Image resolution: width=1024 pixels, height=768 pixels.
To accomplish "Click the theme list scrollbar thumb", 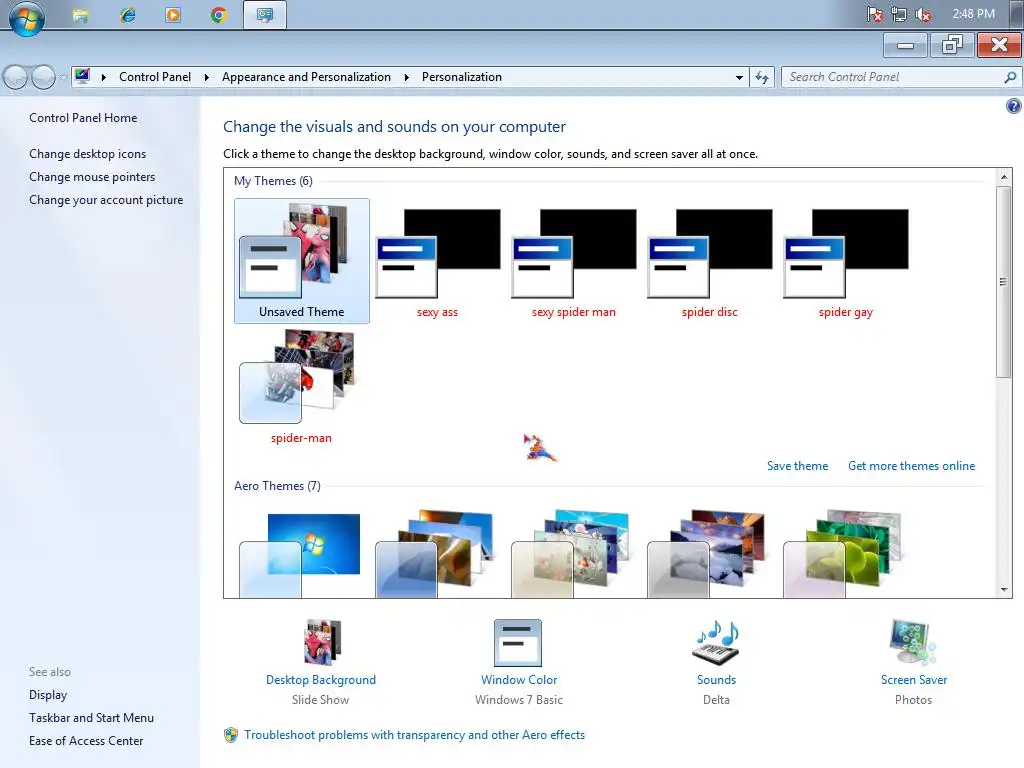I will click(x=1004, y=281).
